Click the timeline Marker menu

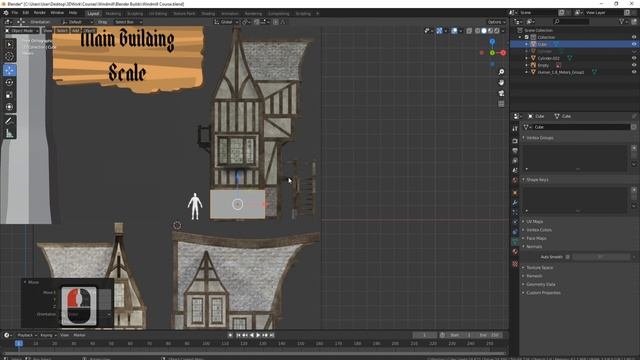click(79, 335)
